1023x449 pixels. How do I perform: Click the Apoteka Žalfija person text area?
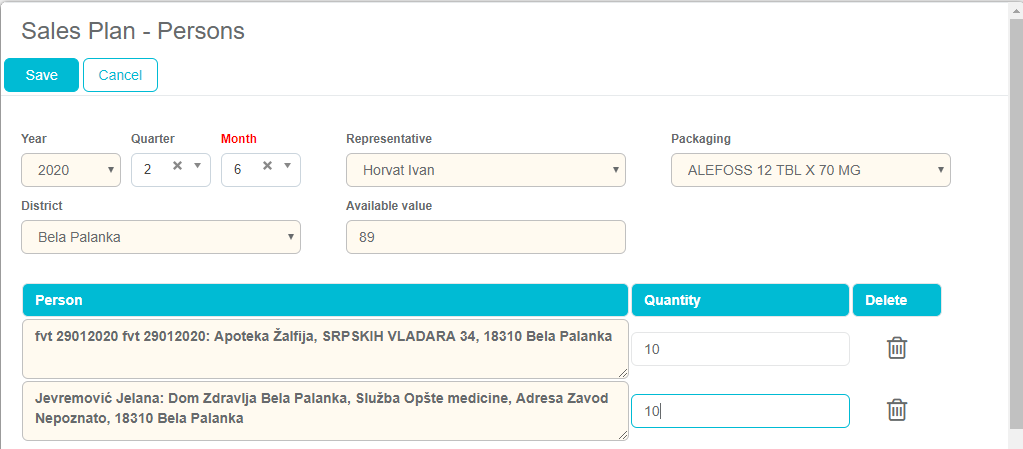pos(324,348)
